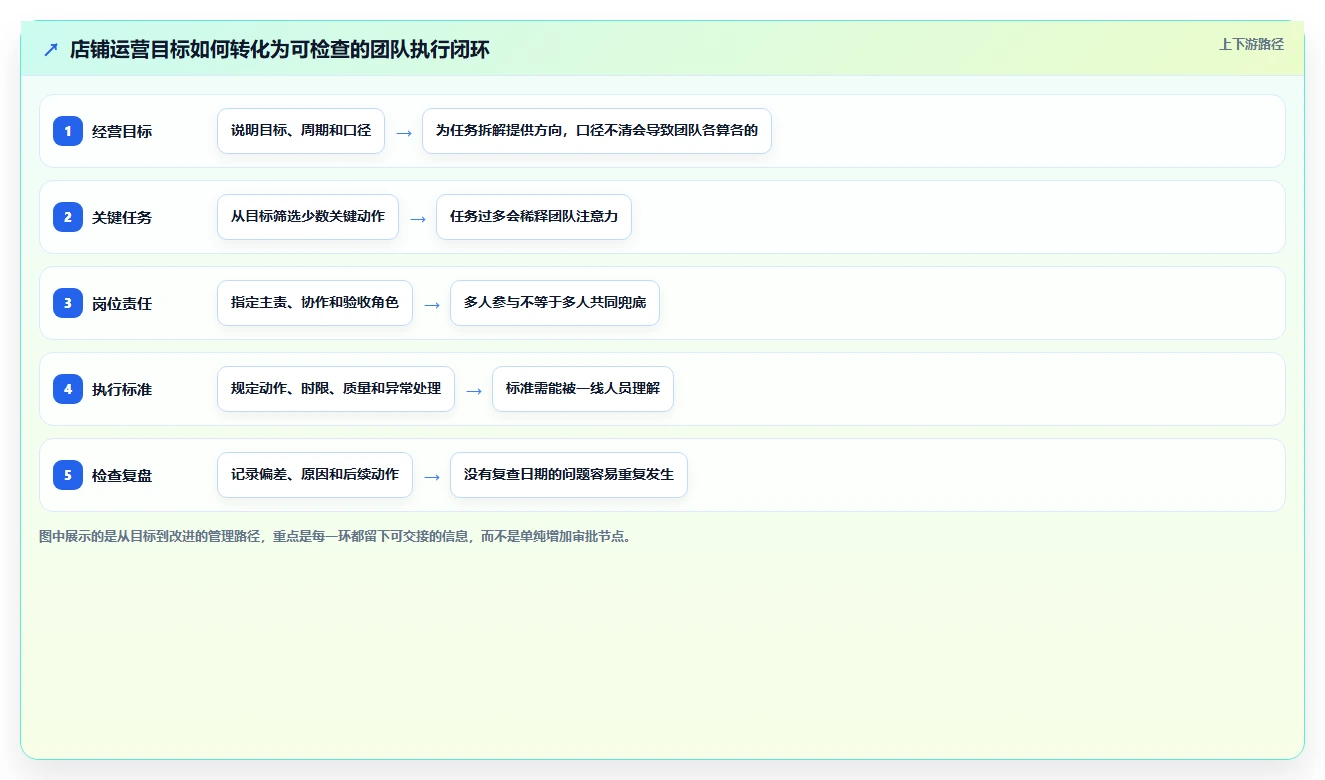The height and width of the screenshot is (780, 1325).
Task: Click the 为任务拆解提供方向 note box
Action: click(597, 131)
